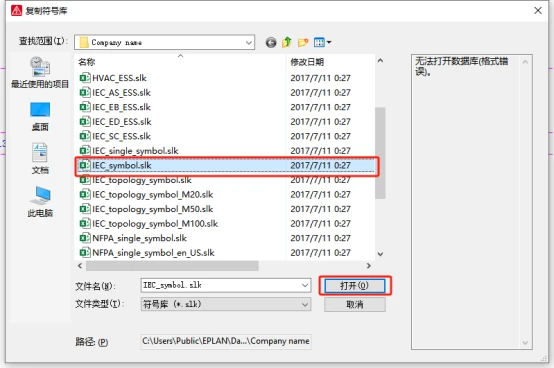
Task: Select file name IEC_topology_symbol.slk
Action: (x=142, y=180)
